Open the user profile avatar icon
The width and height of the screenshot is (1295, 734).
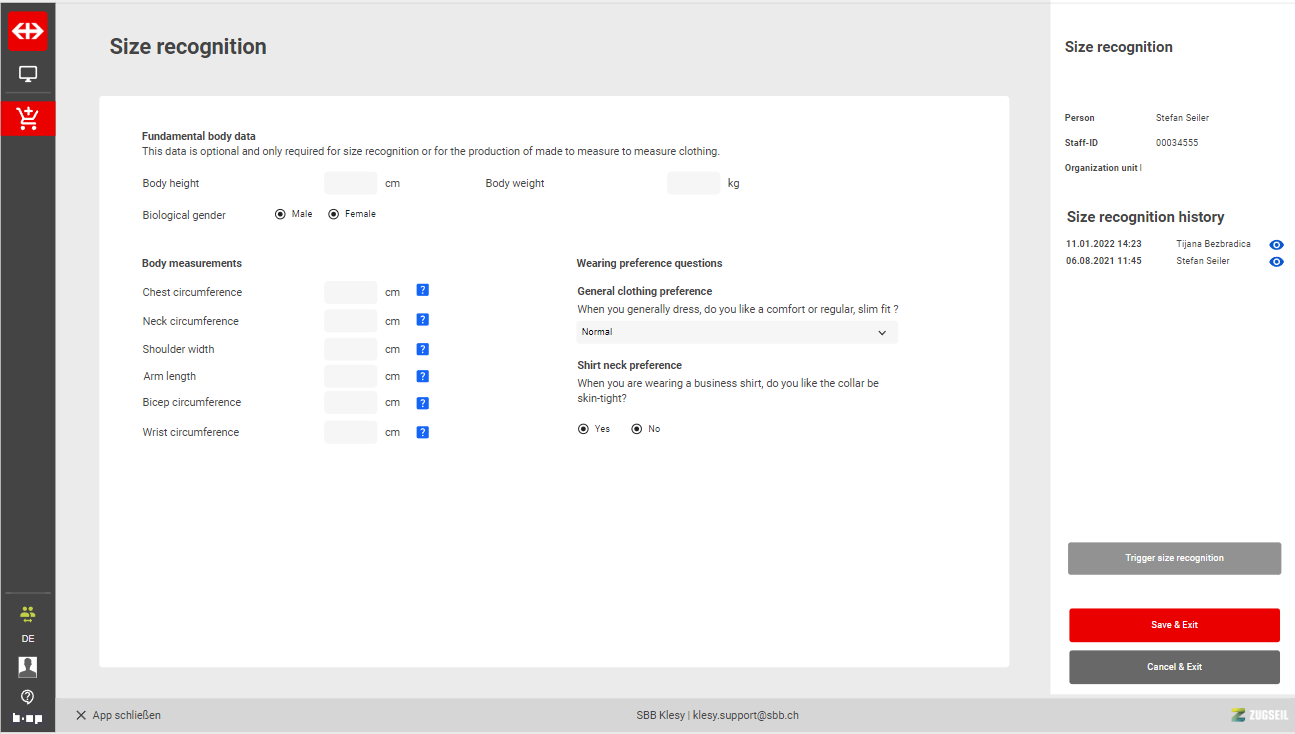28,667
